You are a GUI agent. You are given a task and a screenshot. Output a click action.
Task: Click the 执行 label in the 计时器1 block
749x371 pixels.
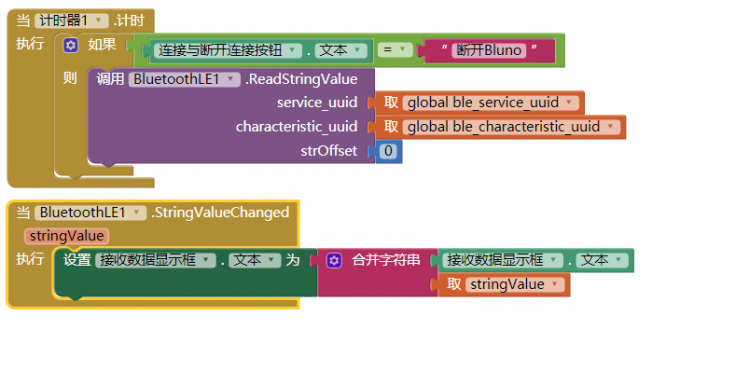[x=30, y=44]
